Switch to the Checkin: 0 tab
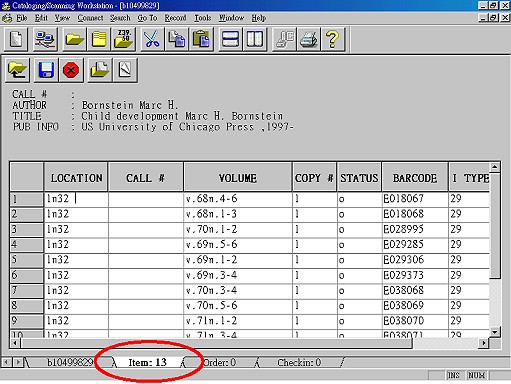The width and height of the screenshot is (511, 384). pos(299,362)
